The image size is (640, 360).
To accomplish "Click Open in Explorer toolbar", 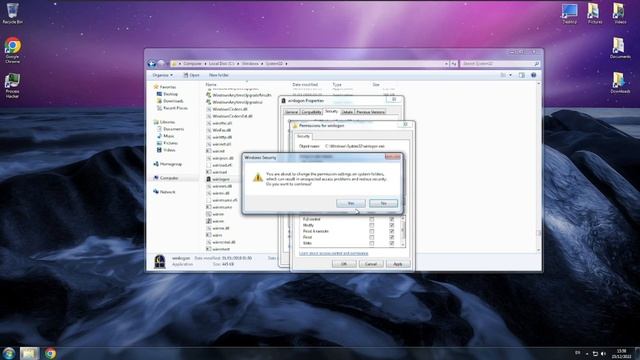I will tap(191, 75).
